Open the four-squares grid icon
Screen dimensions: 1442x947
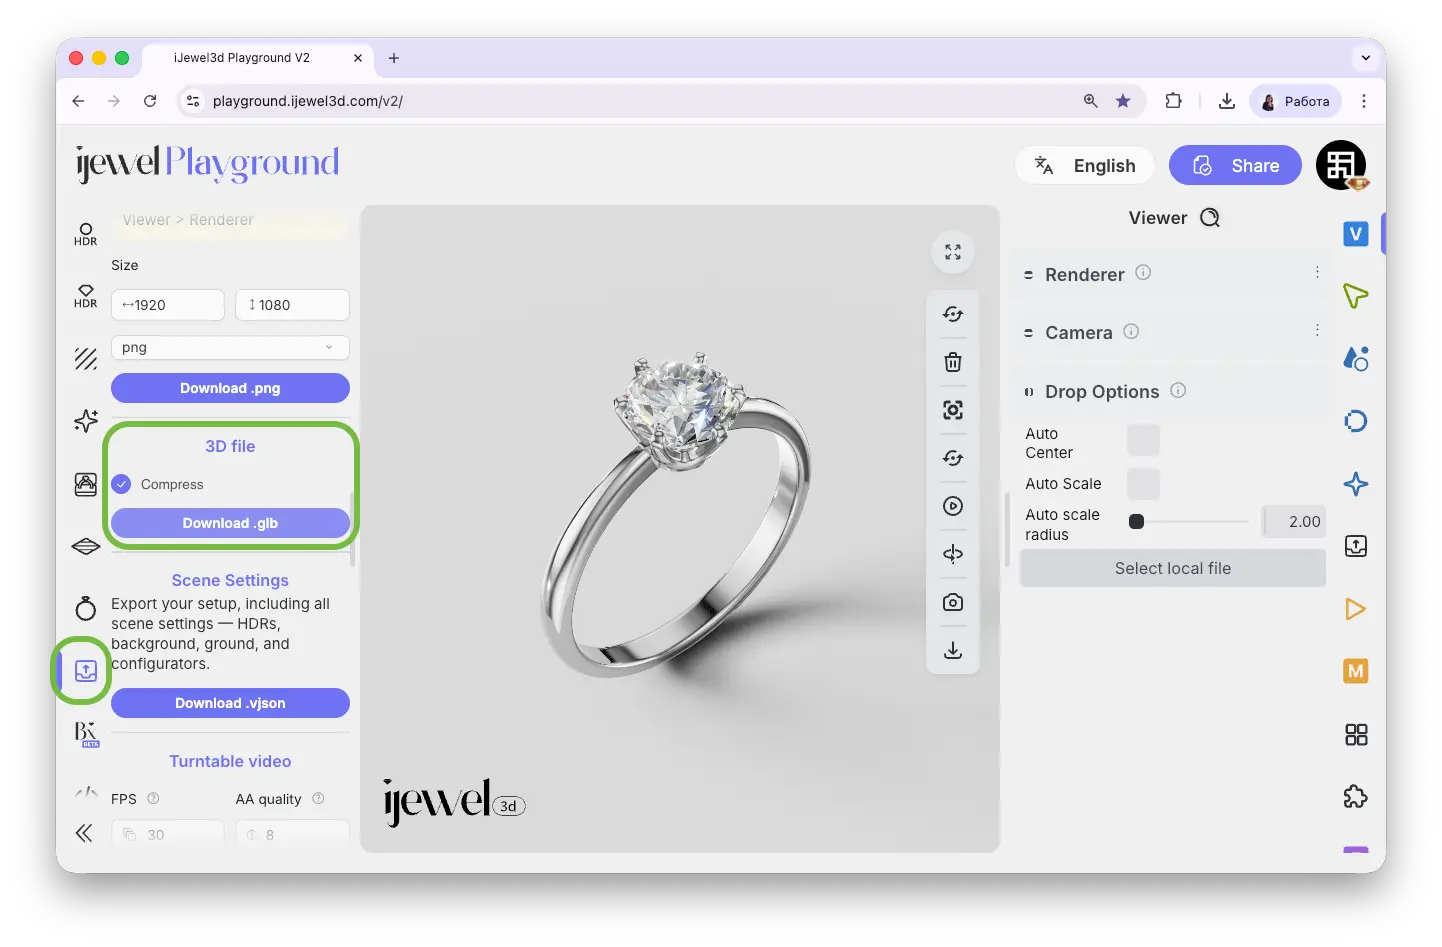[1356, 735]
